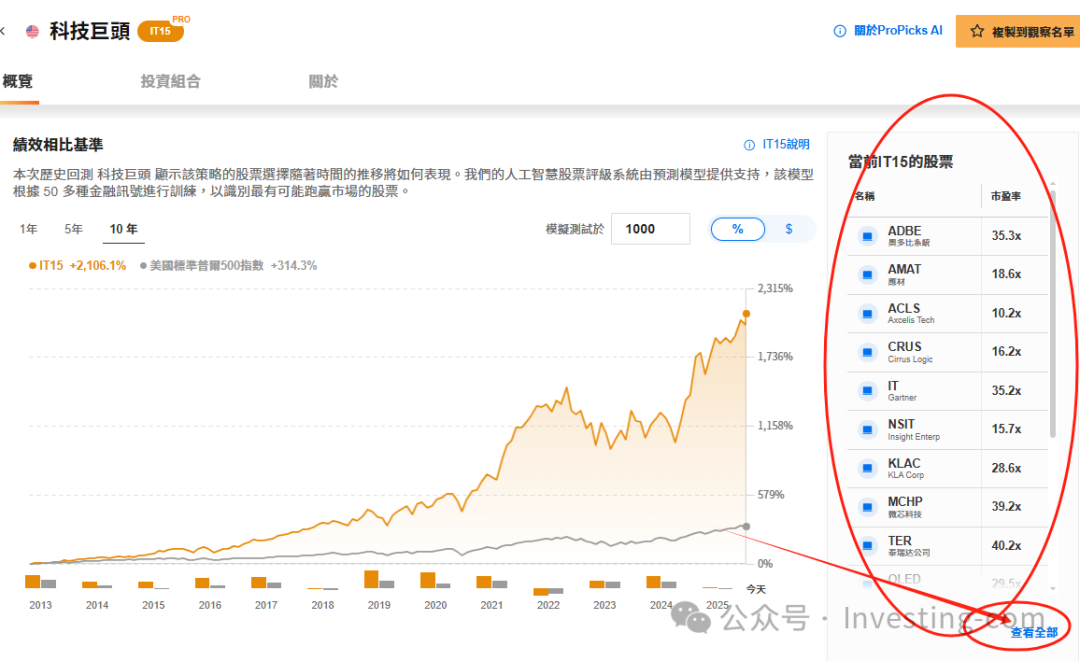The width and height of the screenshot is (1080, 661).
Task: Click the KLAC stock icon
Action: [867, 469]
